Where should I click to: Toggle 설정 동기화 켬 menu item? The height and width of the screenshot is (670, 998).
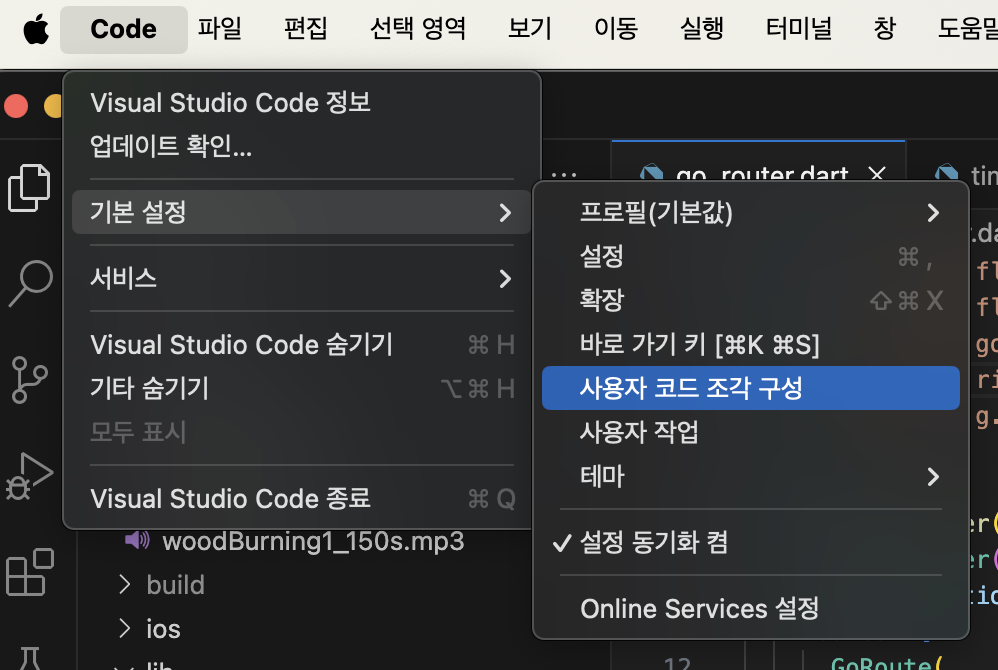tap(750, 542)
